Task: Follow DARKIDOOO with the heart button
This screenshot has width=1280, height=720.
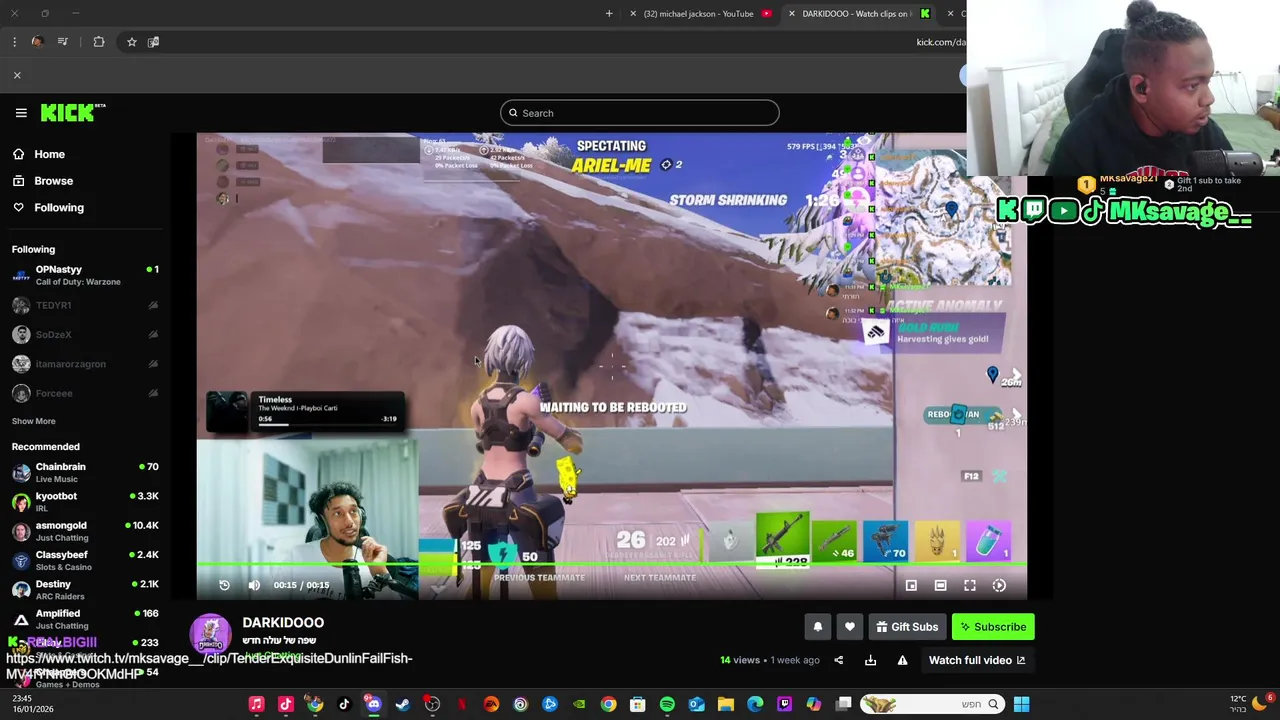Action: point(849,627)
